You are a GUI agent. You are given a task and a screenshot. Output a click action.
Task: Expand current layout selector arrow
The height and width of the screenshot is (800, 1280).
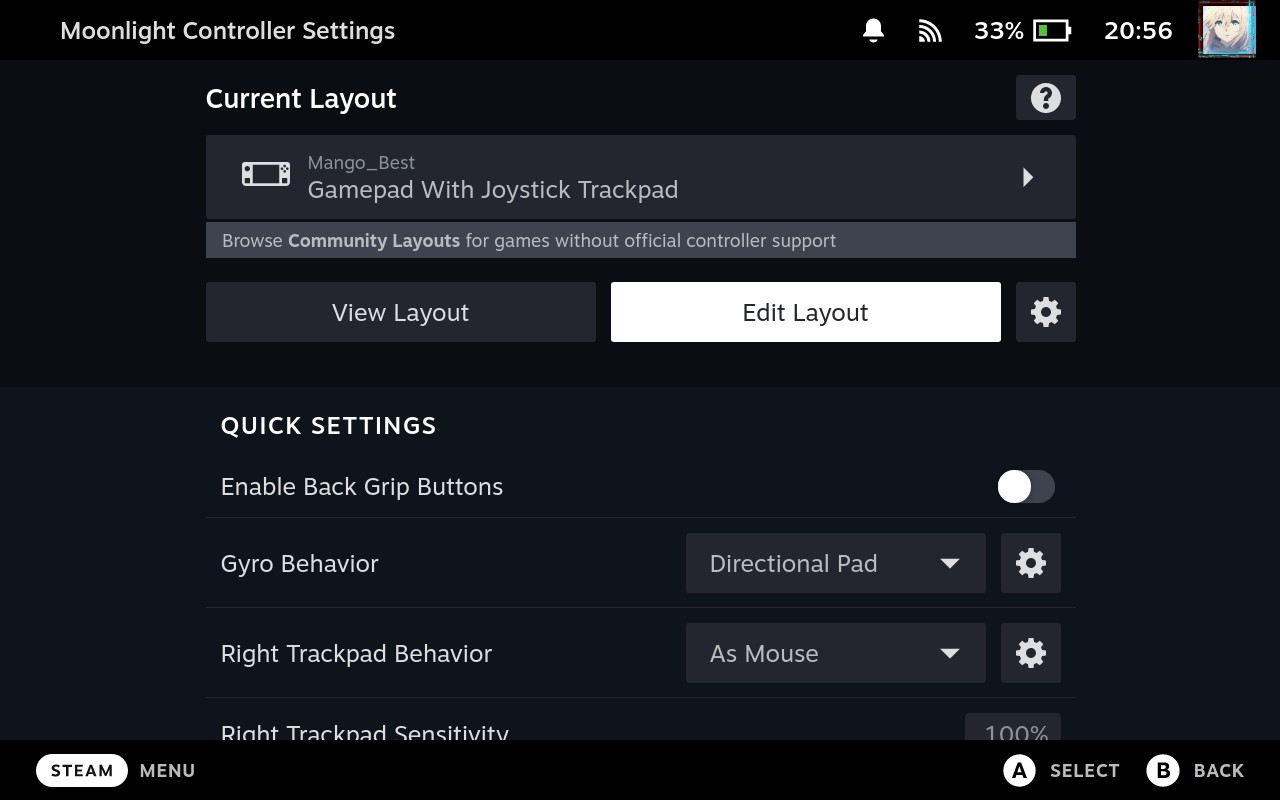pos(1027,177)
